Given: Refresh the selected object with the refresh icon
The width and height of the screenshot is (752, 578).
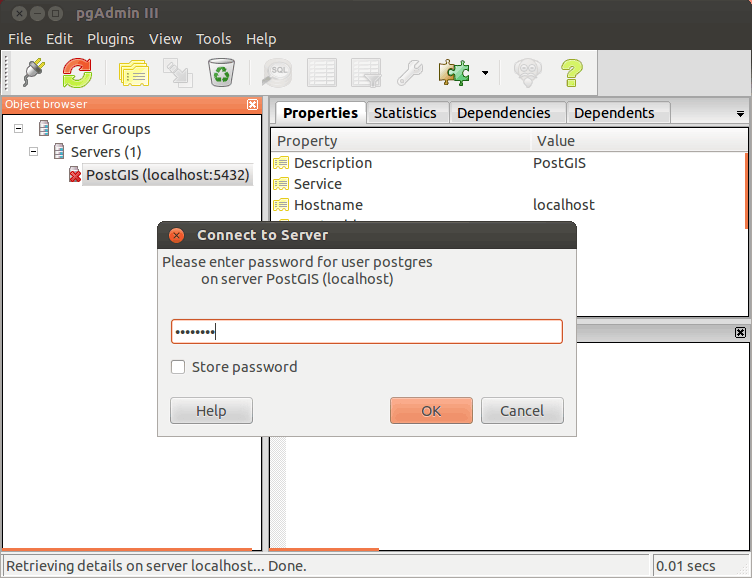Looking at the screenshot, I should coord(77,73).
